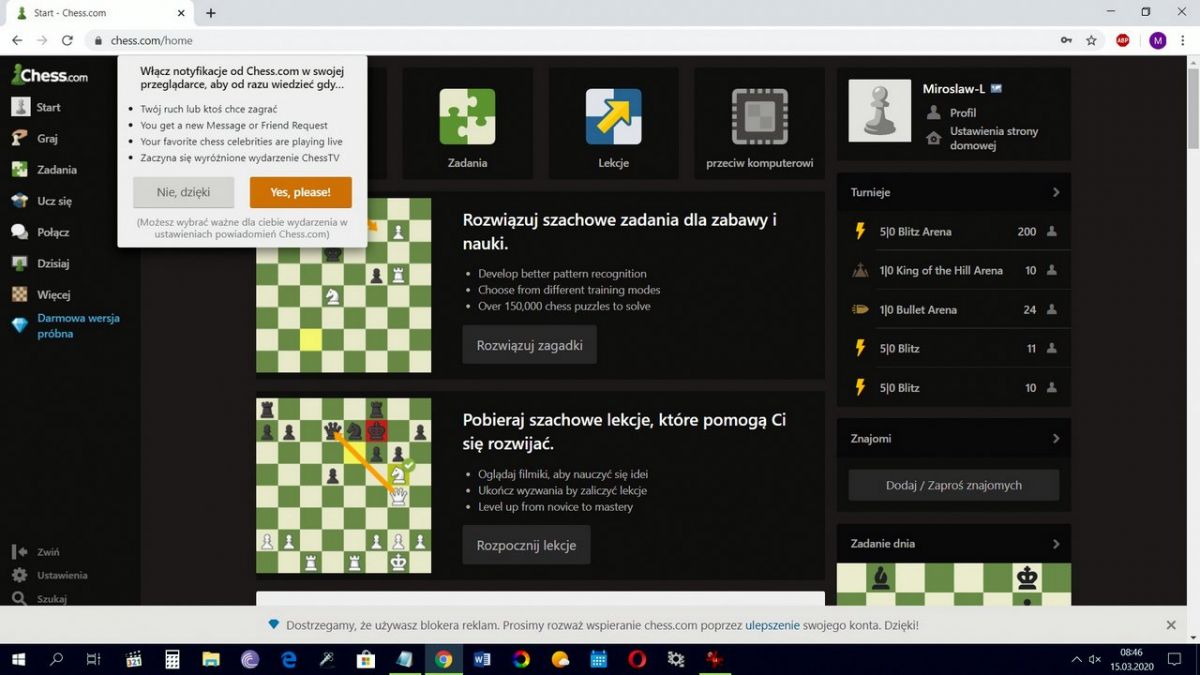Open the Zadania puzzle piece tile
The width and height of the screenshot is (1200, 675).
pyautogui.click(x=467, y=123)
